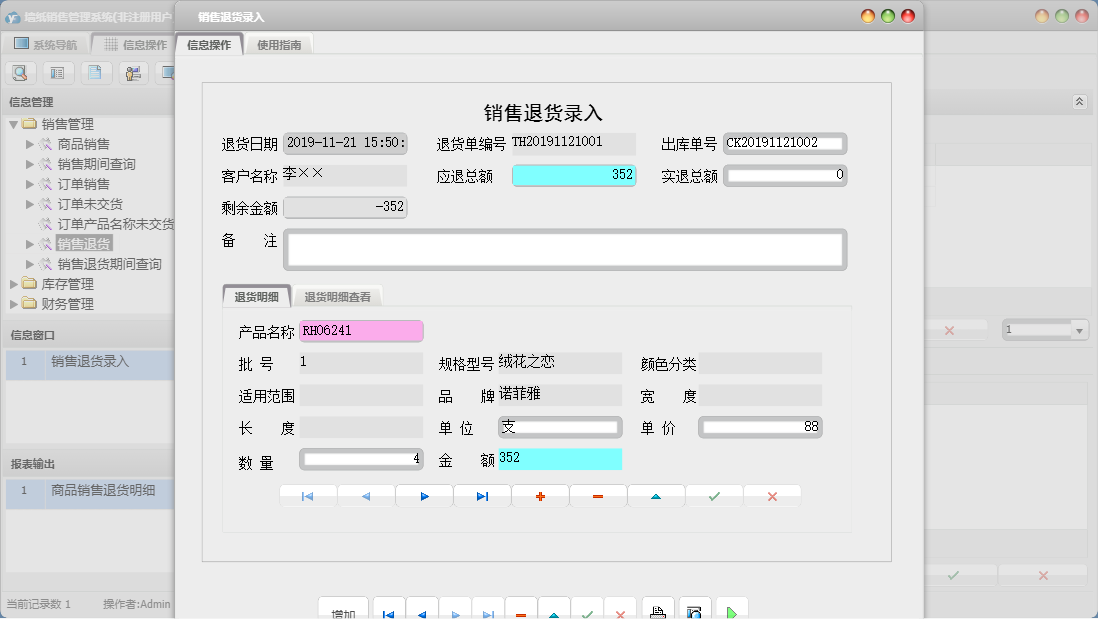Click the add (+) record icon in 退货明细

point(540,495)
